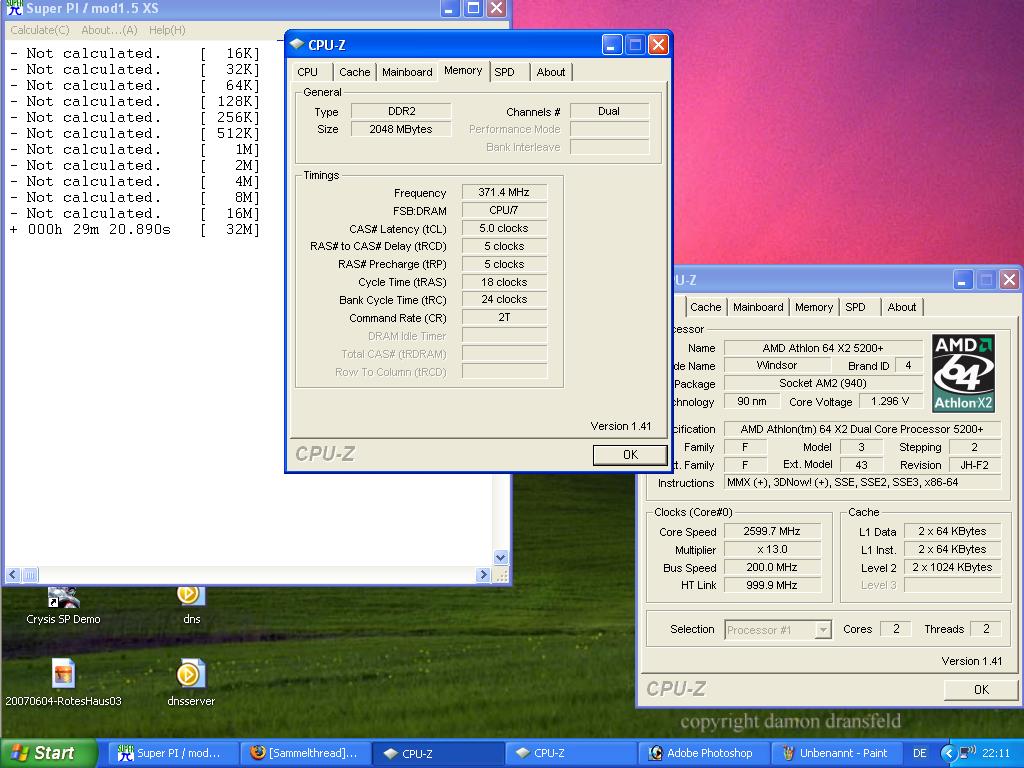
Task: Click Super PI scroll down arrow
Action: [501, 557]
